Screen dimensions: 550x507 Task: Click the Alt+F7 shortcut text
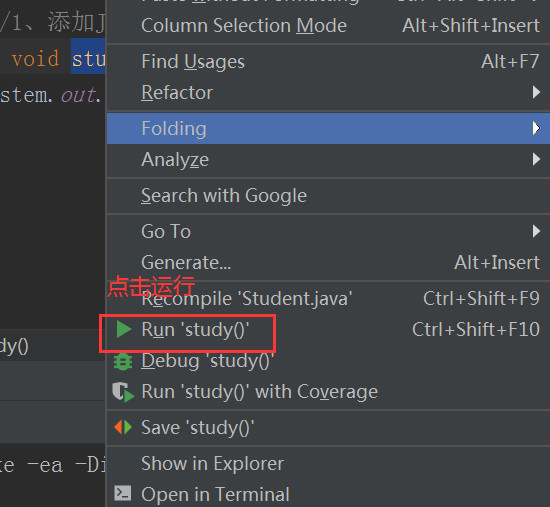510,62
